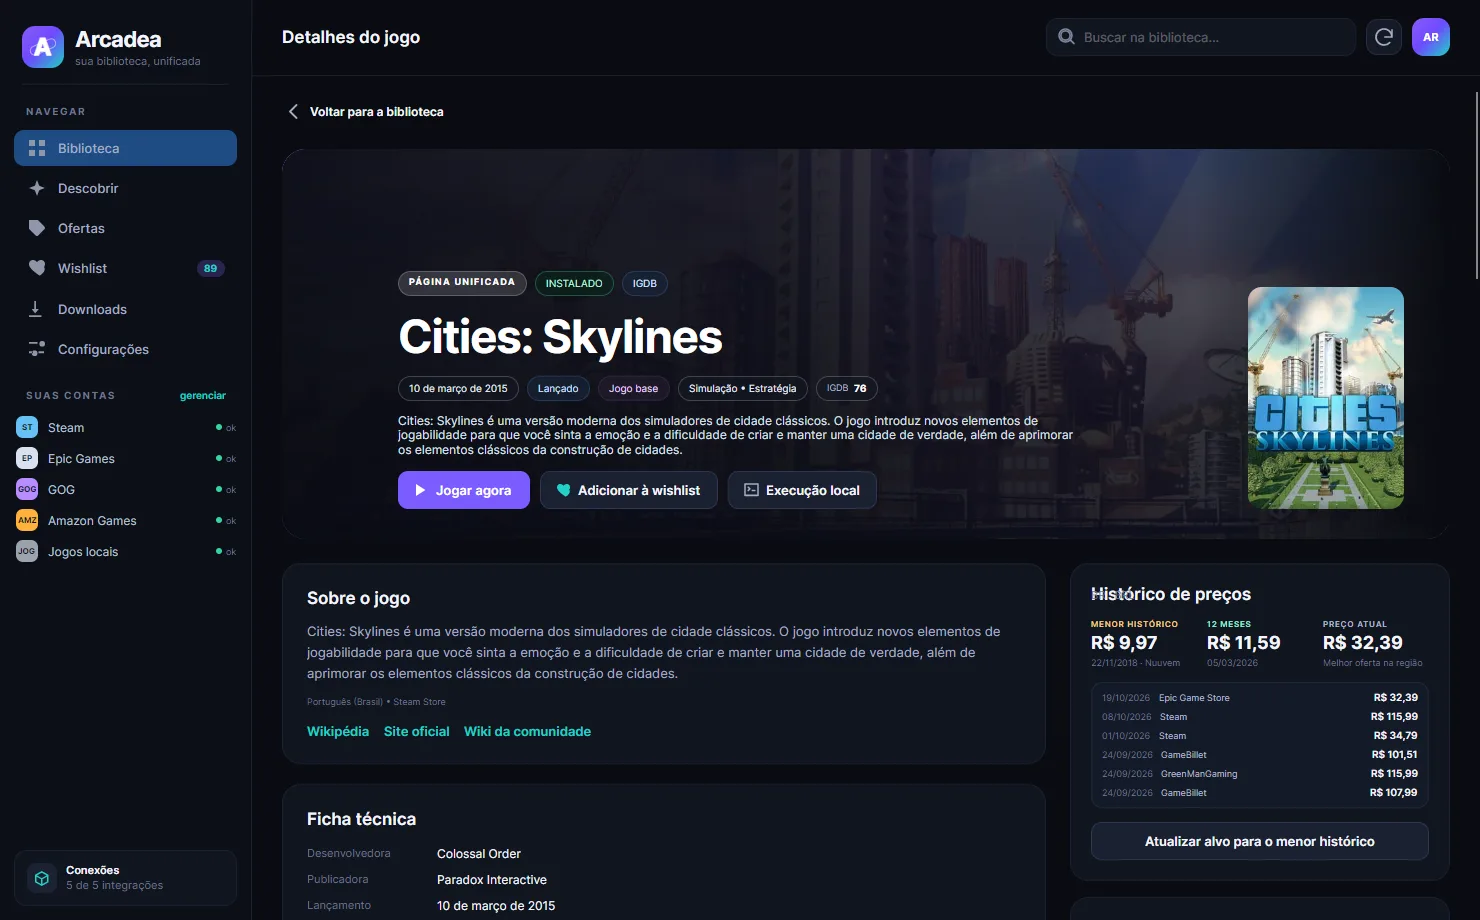Viewport: 1480px width, 920px height.
Task: Open the Descobrir section
Action: [x=125, y=188]
